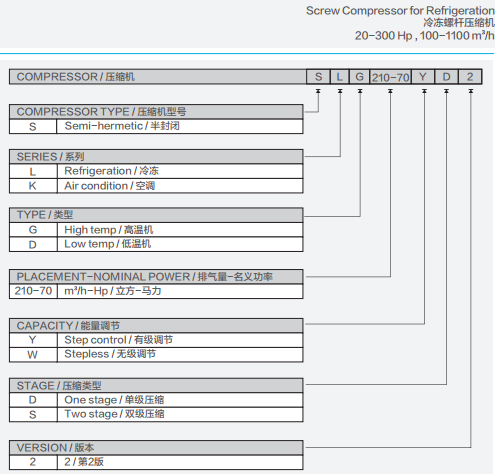Viewport: 502px width, 474px height.
Task: Click the Step control row
Action: 156,340
